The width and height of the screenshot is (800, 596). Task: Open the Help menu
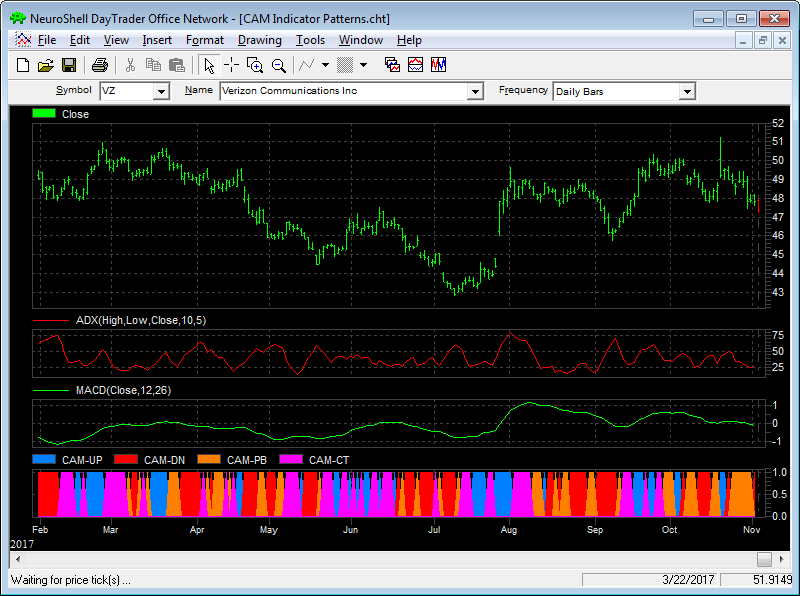click(409, 40)
